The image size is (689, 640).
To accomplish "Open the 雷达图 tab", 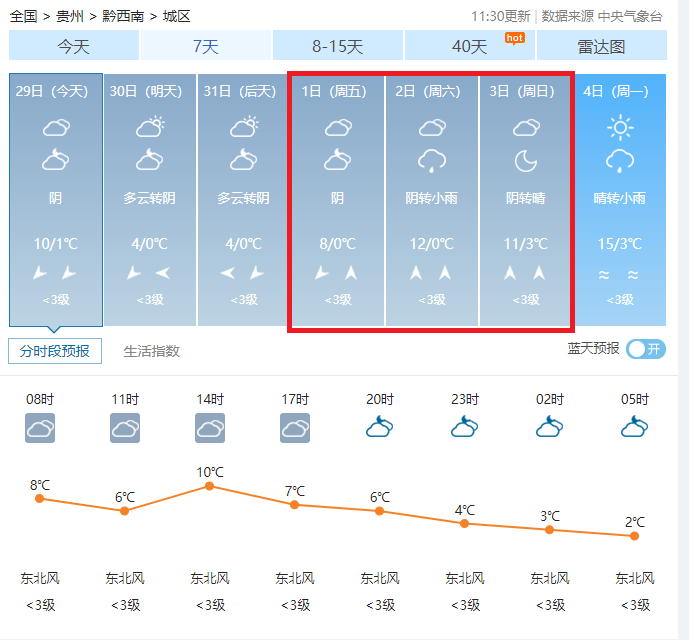I will click(x=602, y=45).
